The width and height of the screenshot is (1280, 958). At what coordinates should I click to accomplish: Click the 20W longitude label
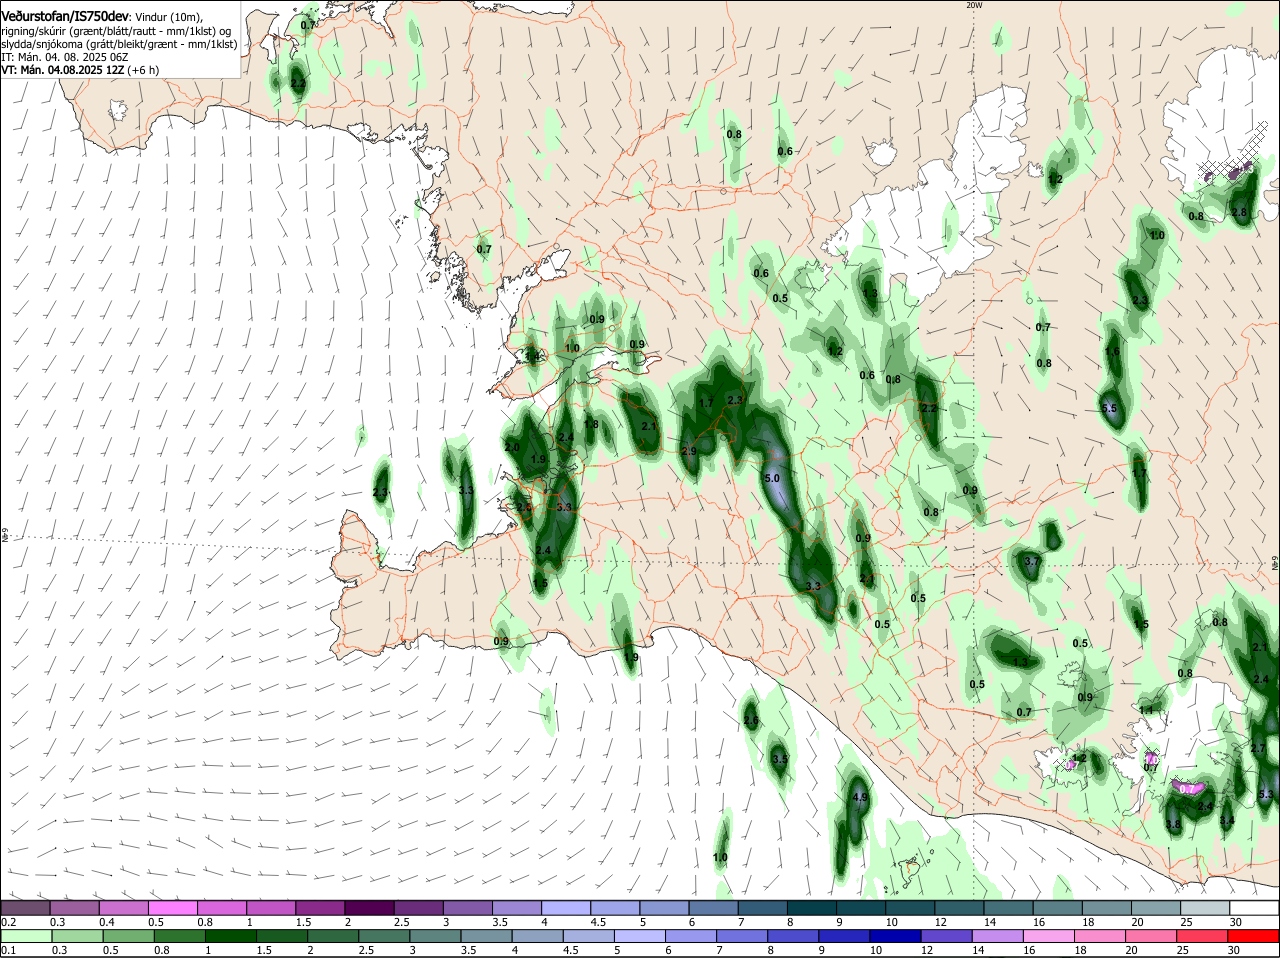click(x=975, y=5)
